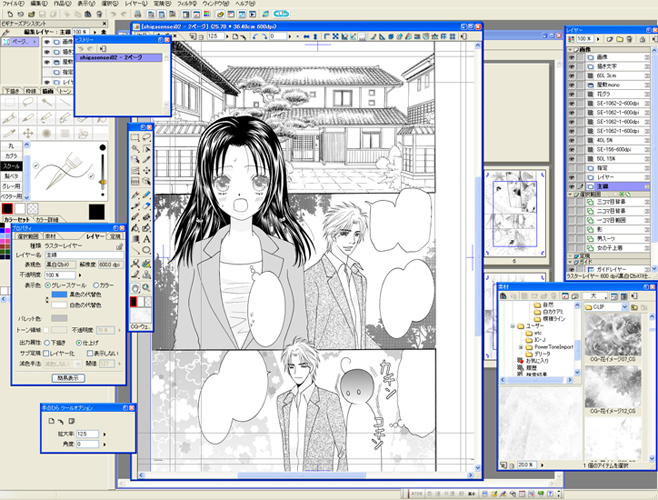Collapse the ユーザー folder tree node
This screenshot has height=500, width=658.
[x=512, y=326]
